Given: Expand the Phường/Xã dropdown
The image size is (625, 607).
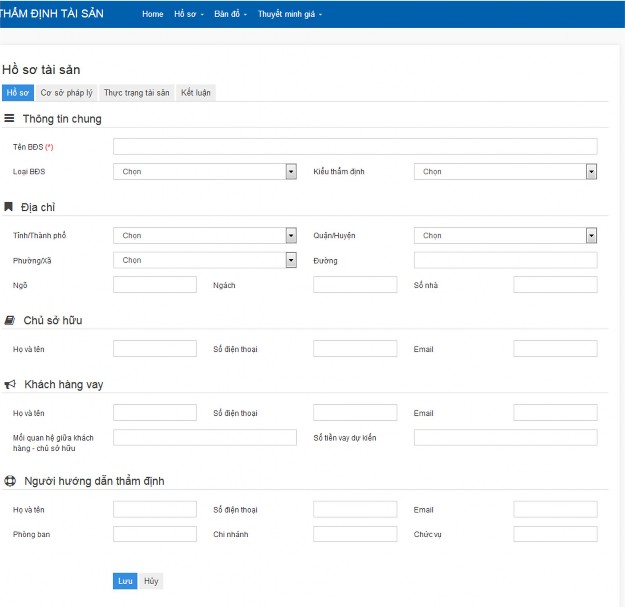Looking at the screenshot, I should pyautogui.click(x=205, y=260).
